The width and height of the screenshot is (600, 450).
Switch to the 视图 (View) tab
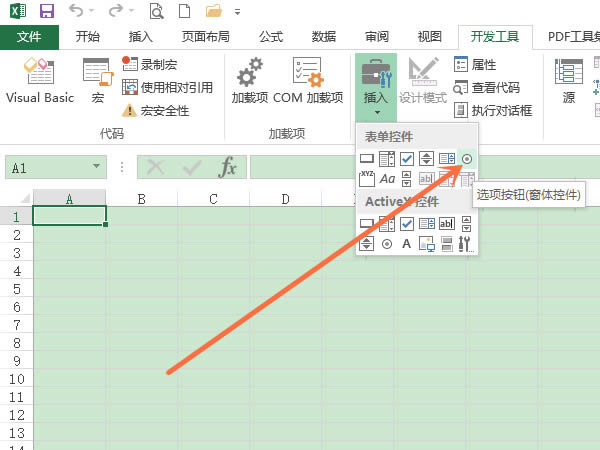430,37
